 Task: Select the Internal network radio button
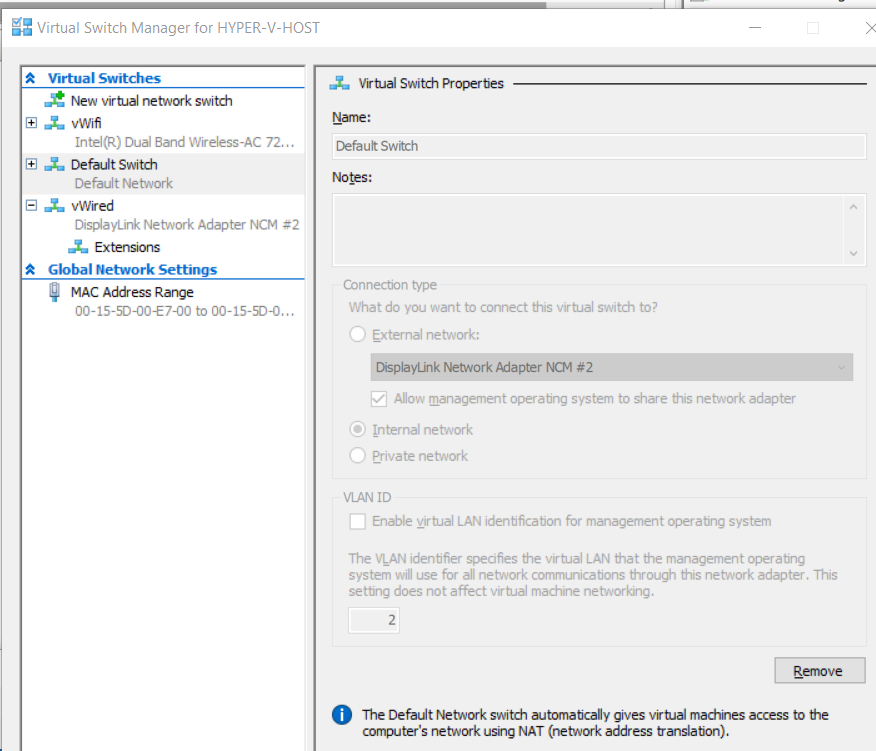click(358, 429)
